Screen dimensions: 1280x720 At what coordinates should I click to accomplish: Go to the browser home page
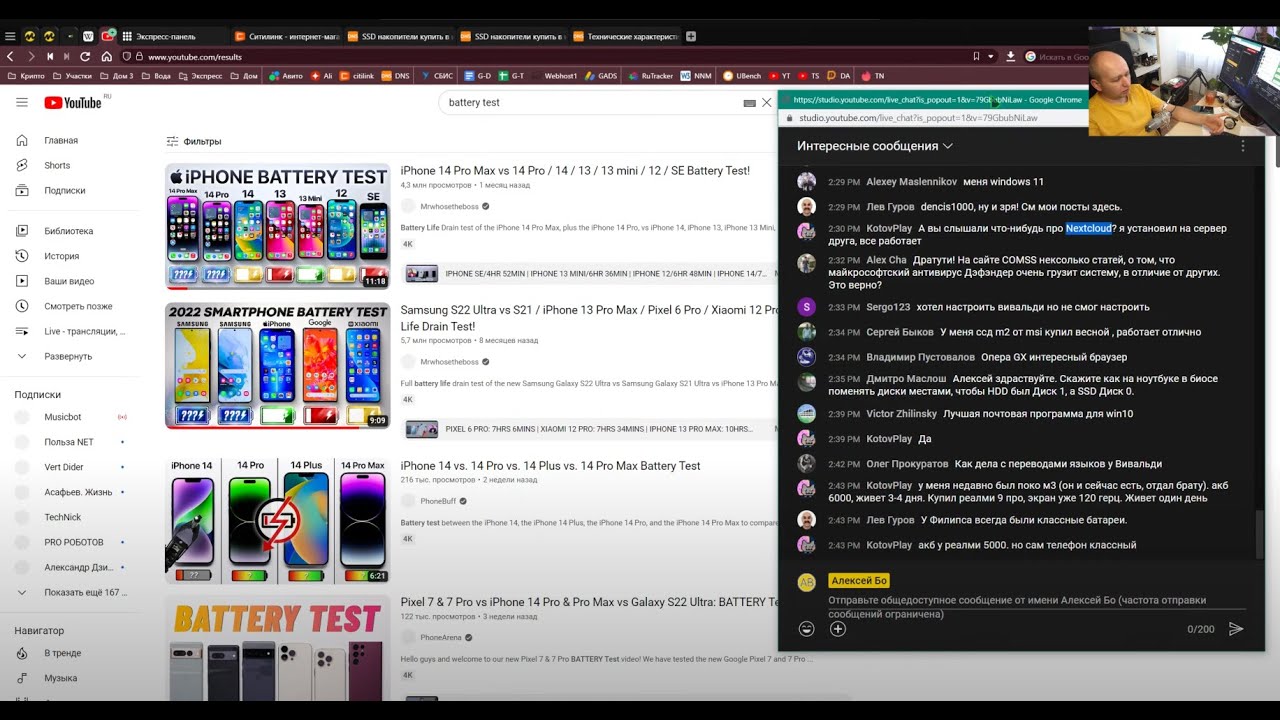pyautogui.click(x=105, y=57)
